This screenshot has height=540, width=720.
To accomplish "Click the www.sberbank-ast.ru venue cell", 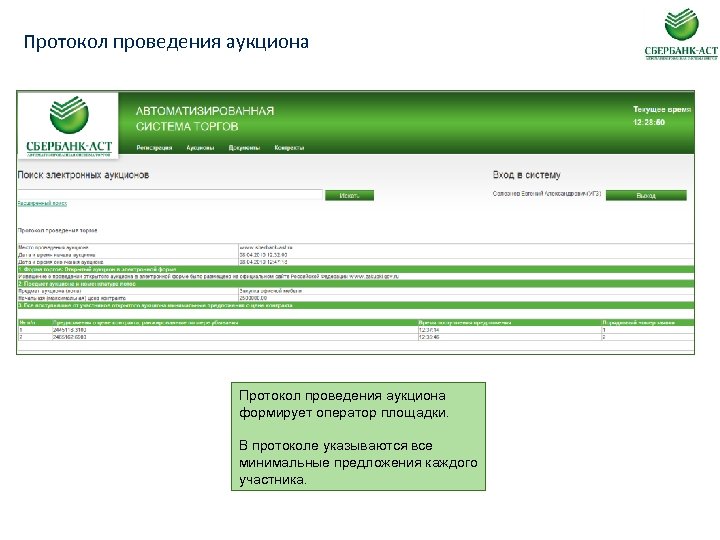I will (466, 247).
